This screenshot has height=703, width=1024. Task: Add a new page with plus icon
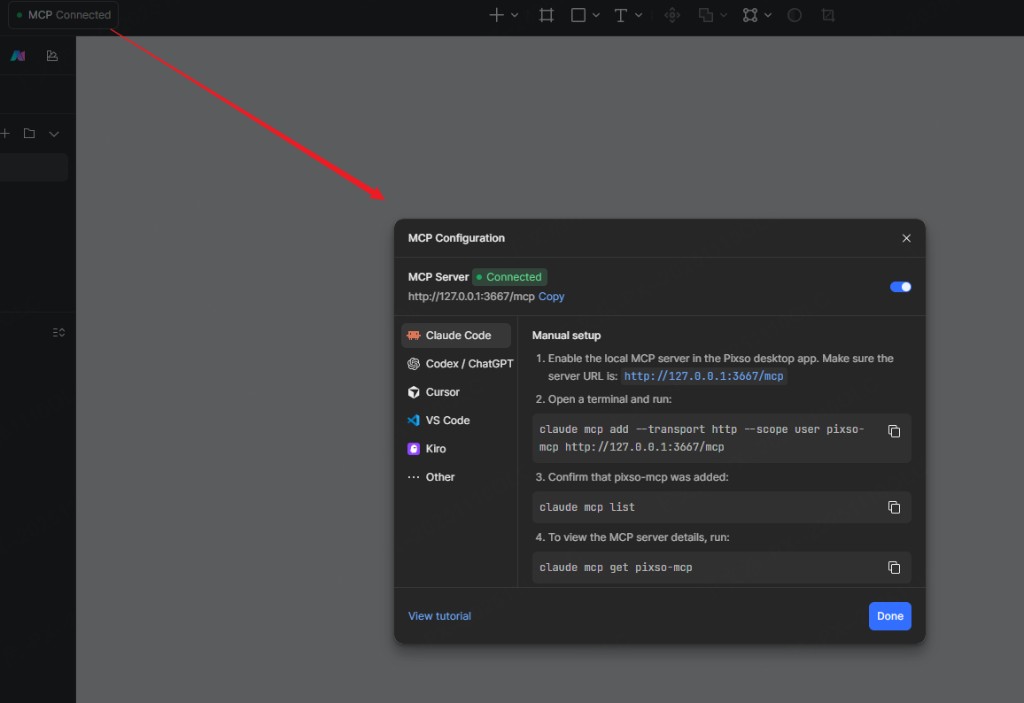(5, 133)
